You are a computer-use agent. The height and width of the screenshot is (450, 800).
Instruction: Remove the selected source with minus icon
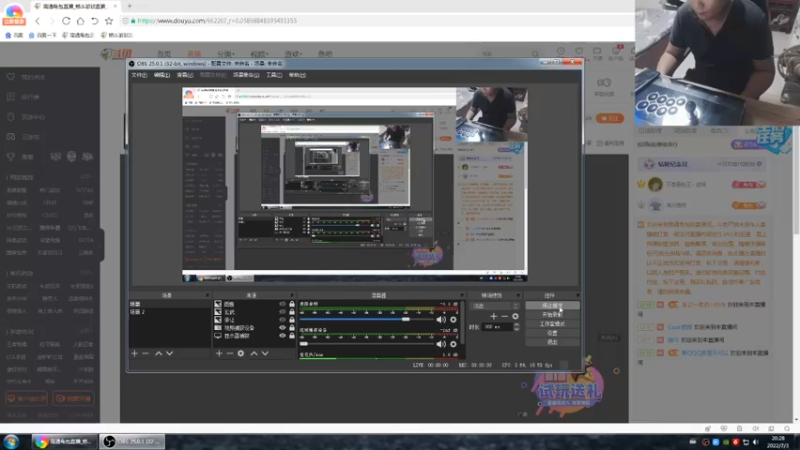[230, 353]
